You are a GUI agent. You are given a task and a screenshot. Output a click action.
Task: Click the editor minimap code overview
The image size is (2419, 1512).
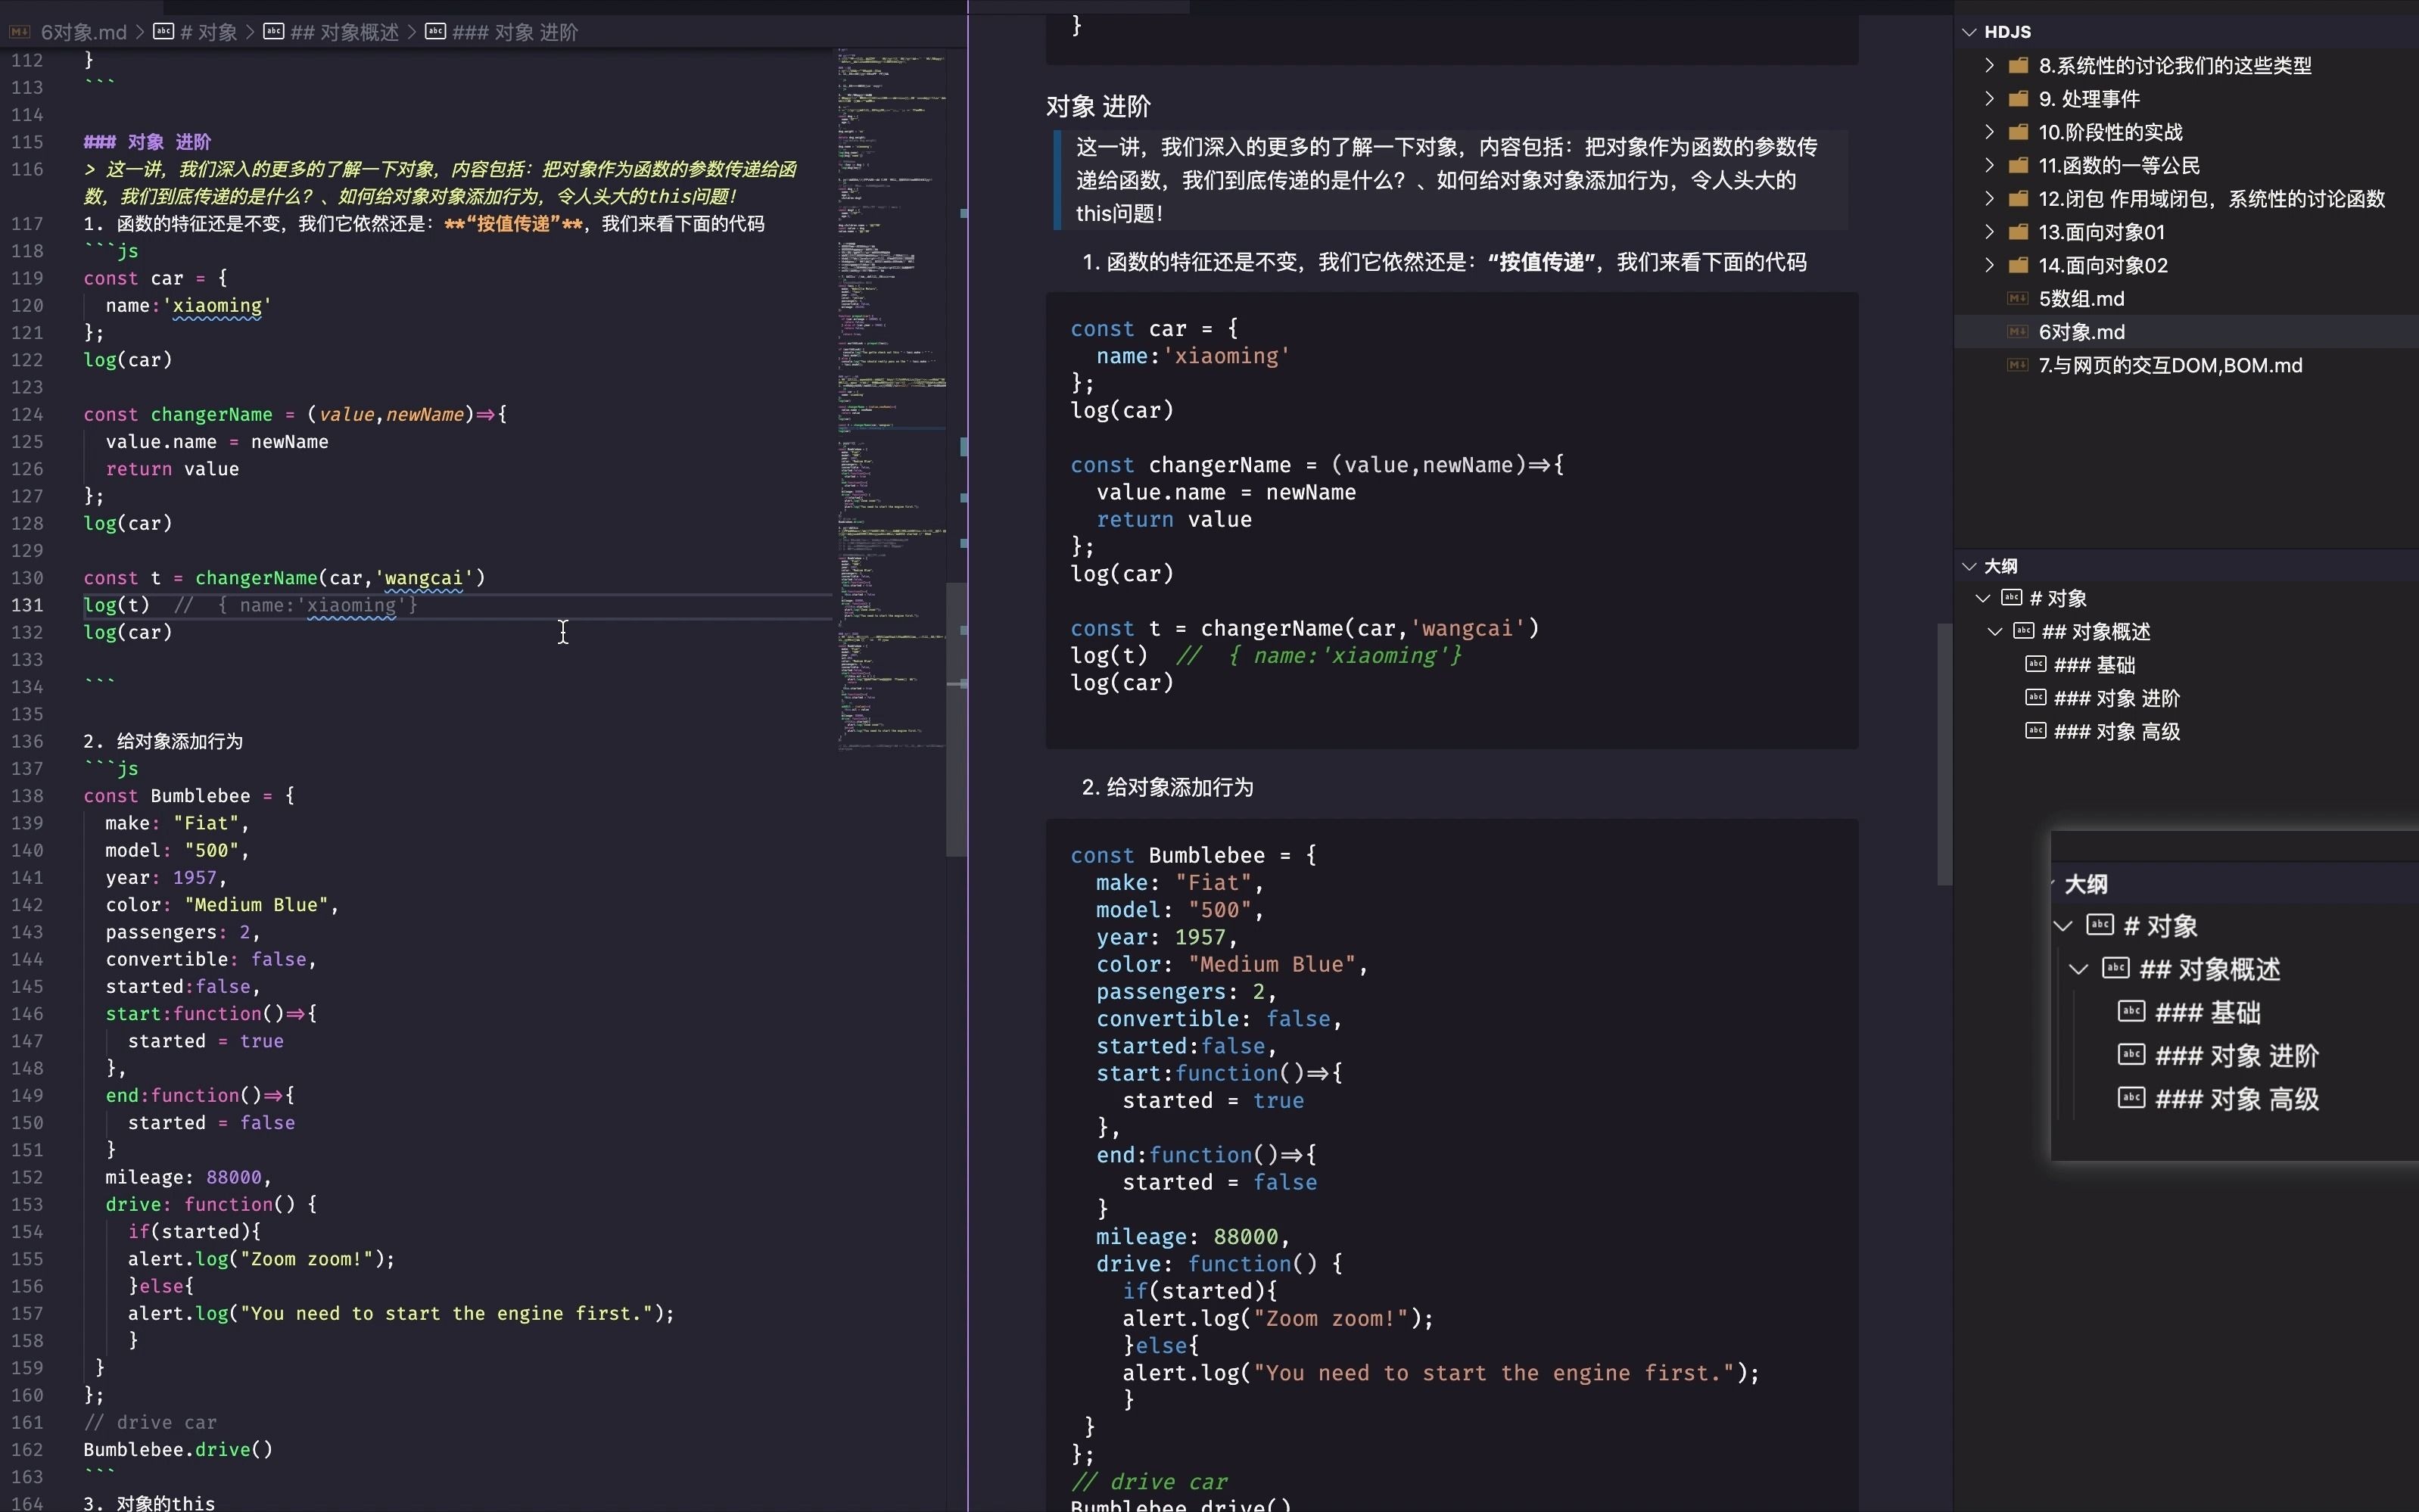click(891, 400)
